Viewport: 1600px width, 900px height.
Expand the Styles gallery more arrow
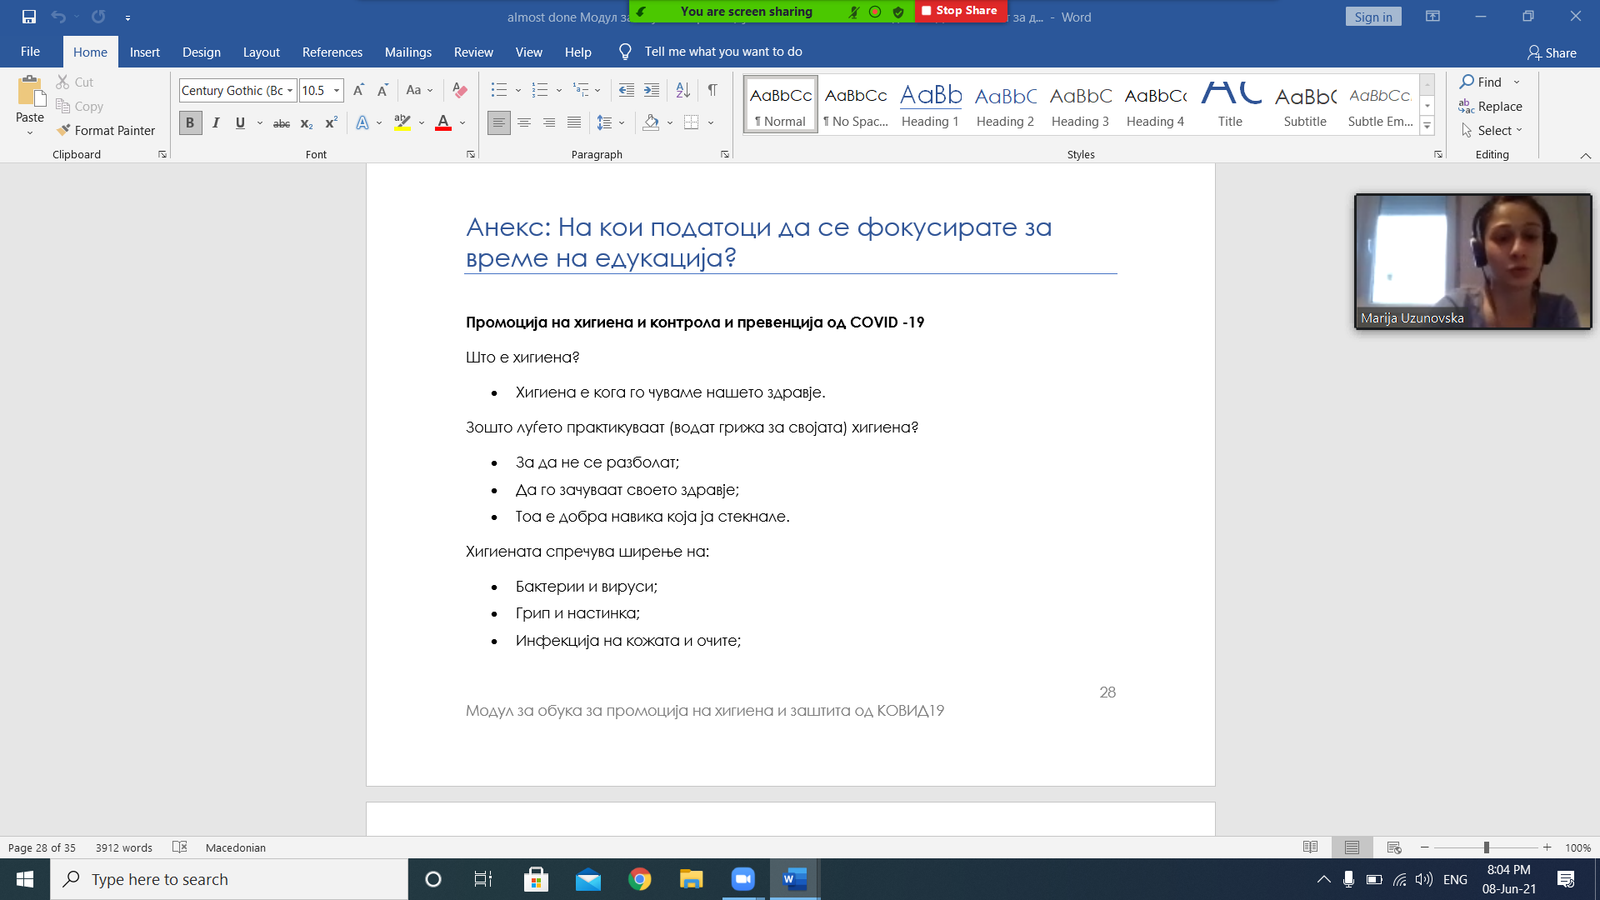(1427, 127)
